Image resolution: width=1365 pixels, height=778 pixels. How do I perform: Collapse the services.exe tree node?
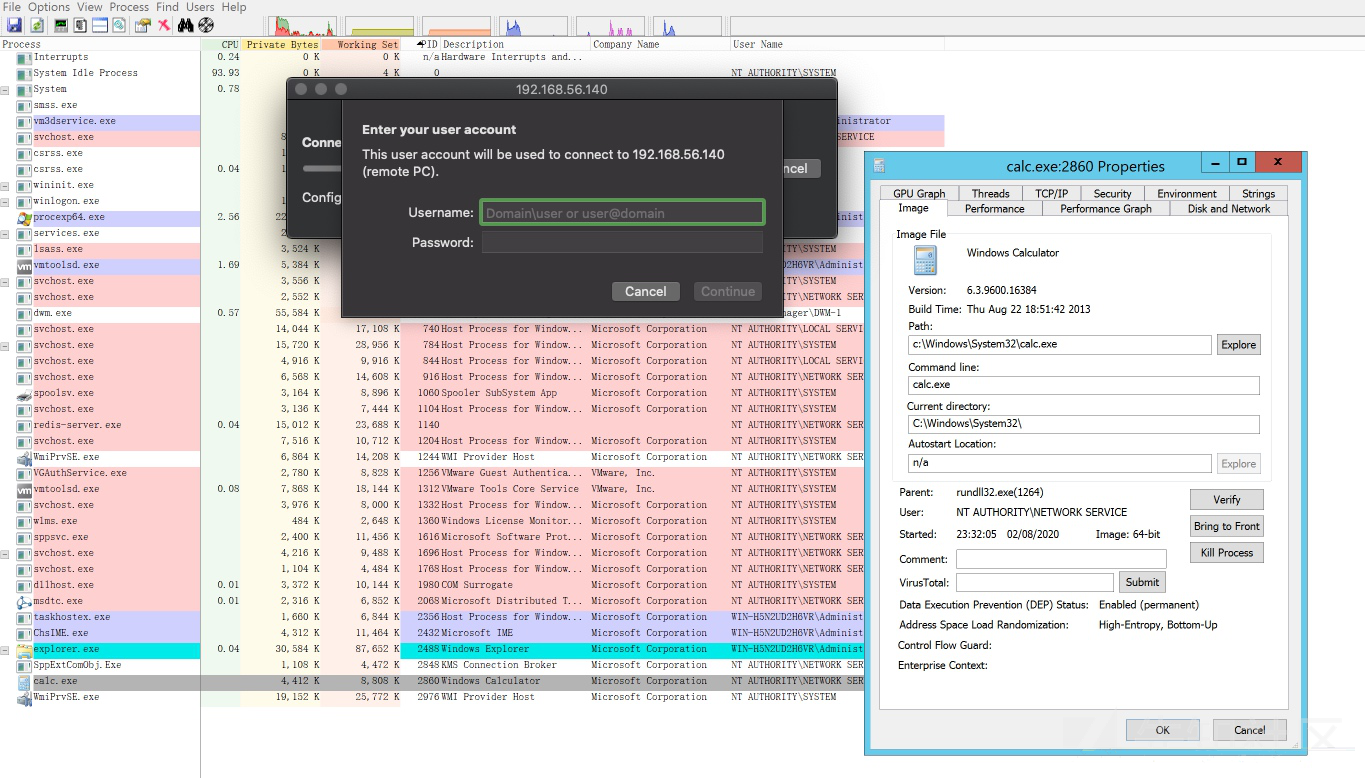[x=5, y=233]
